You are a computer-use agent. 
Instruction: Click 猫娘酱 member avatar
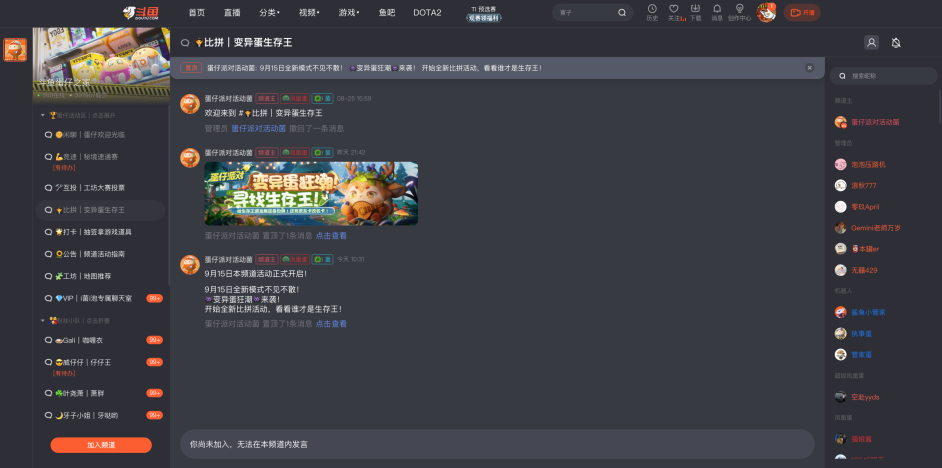click(840, 439)
